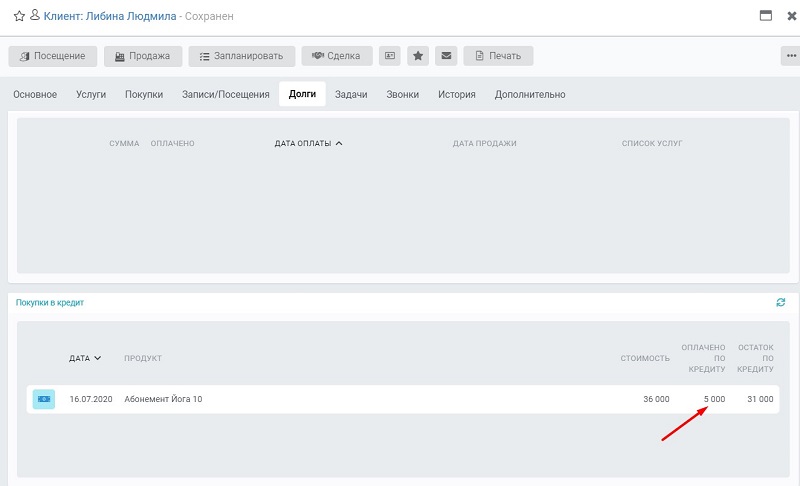
Task: Click the Посещение button
Action: coord(53,56)
